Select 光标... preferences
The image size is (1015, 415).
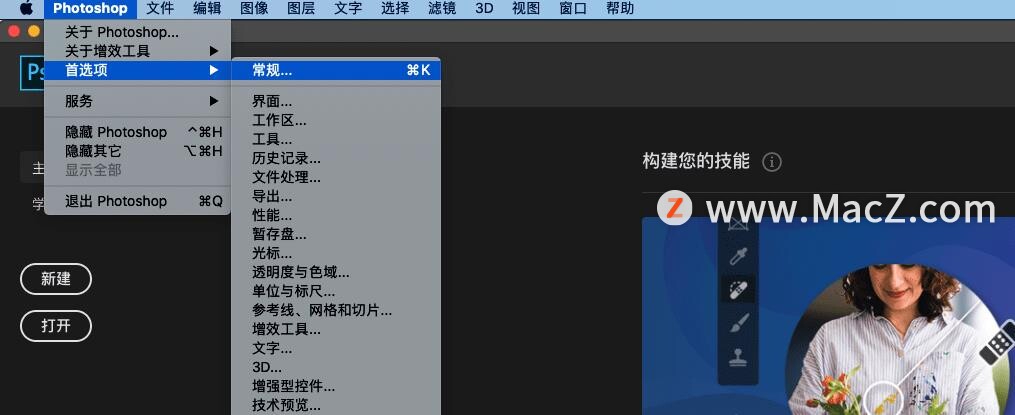click(x=336, y=253)
